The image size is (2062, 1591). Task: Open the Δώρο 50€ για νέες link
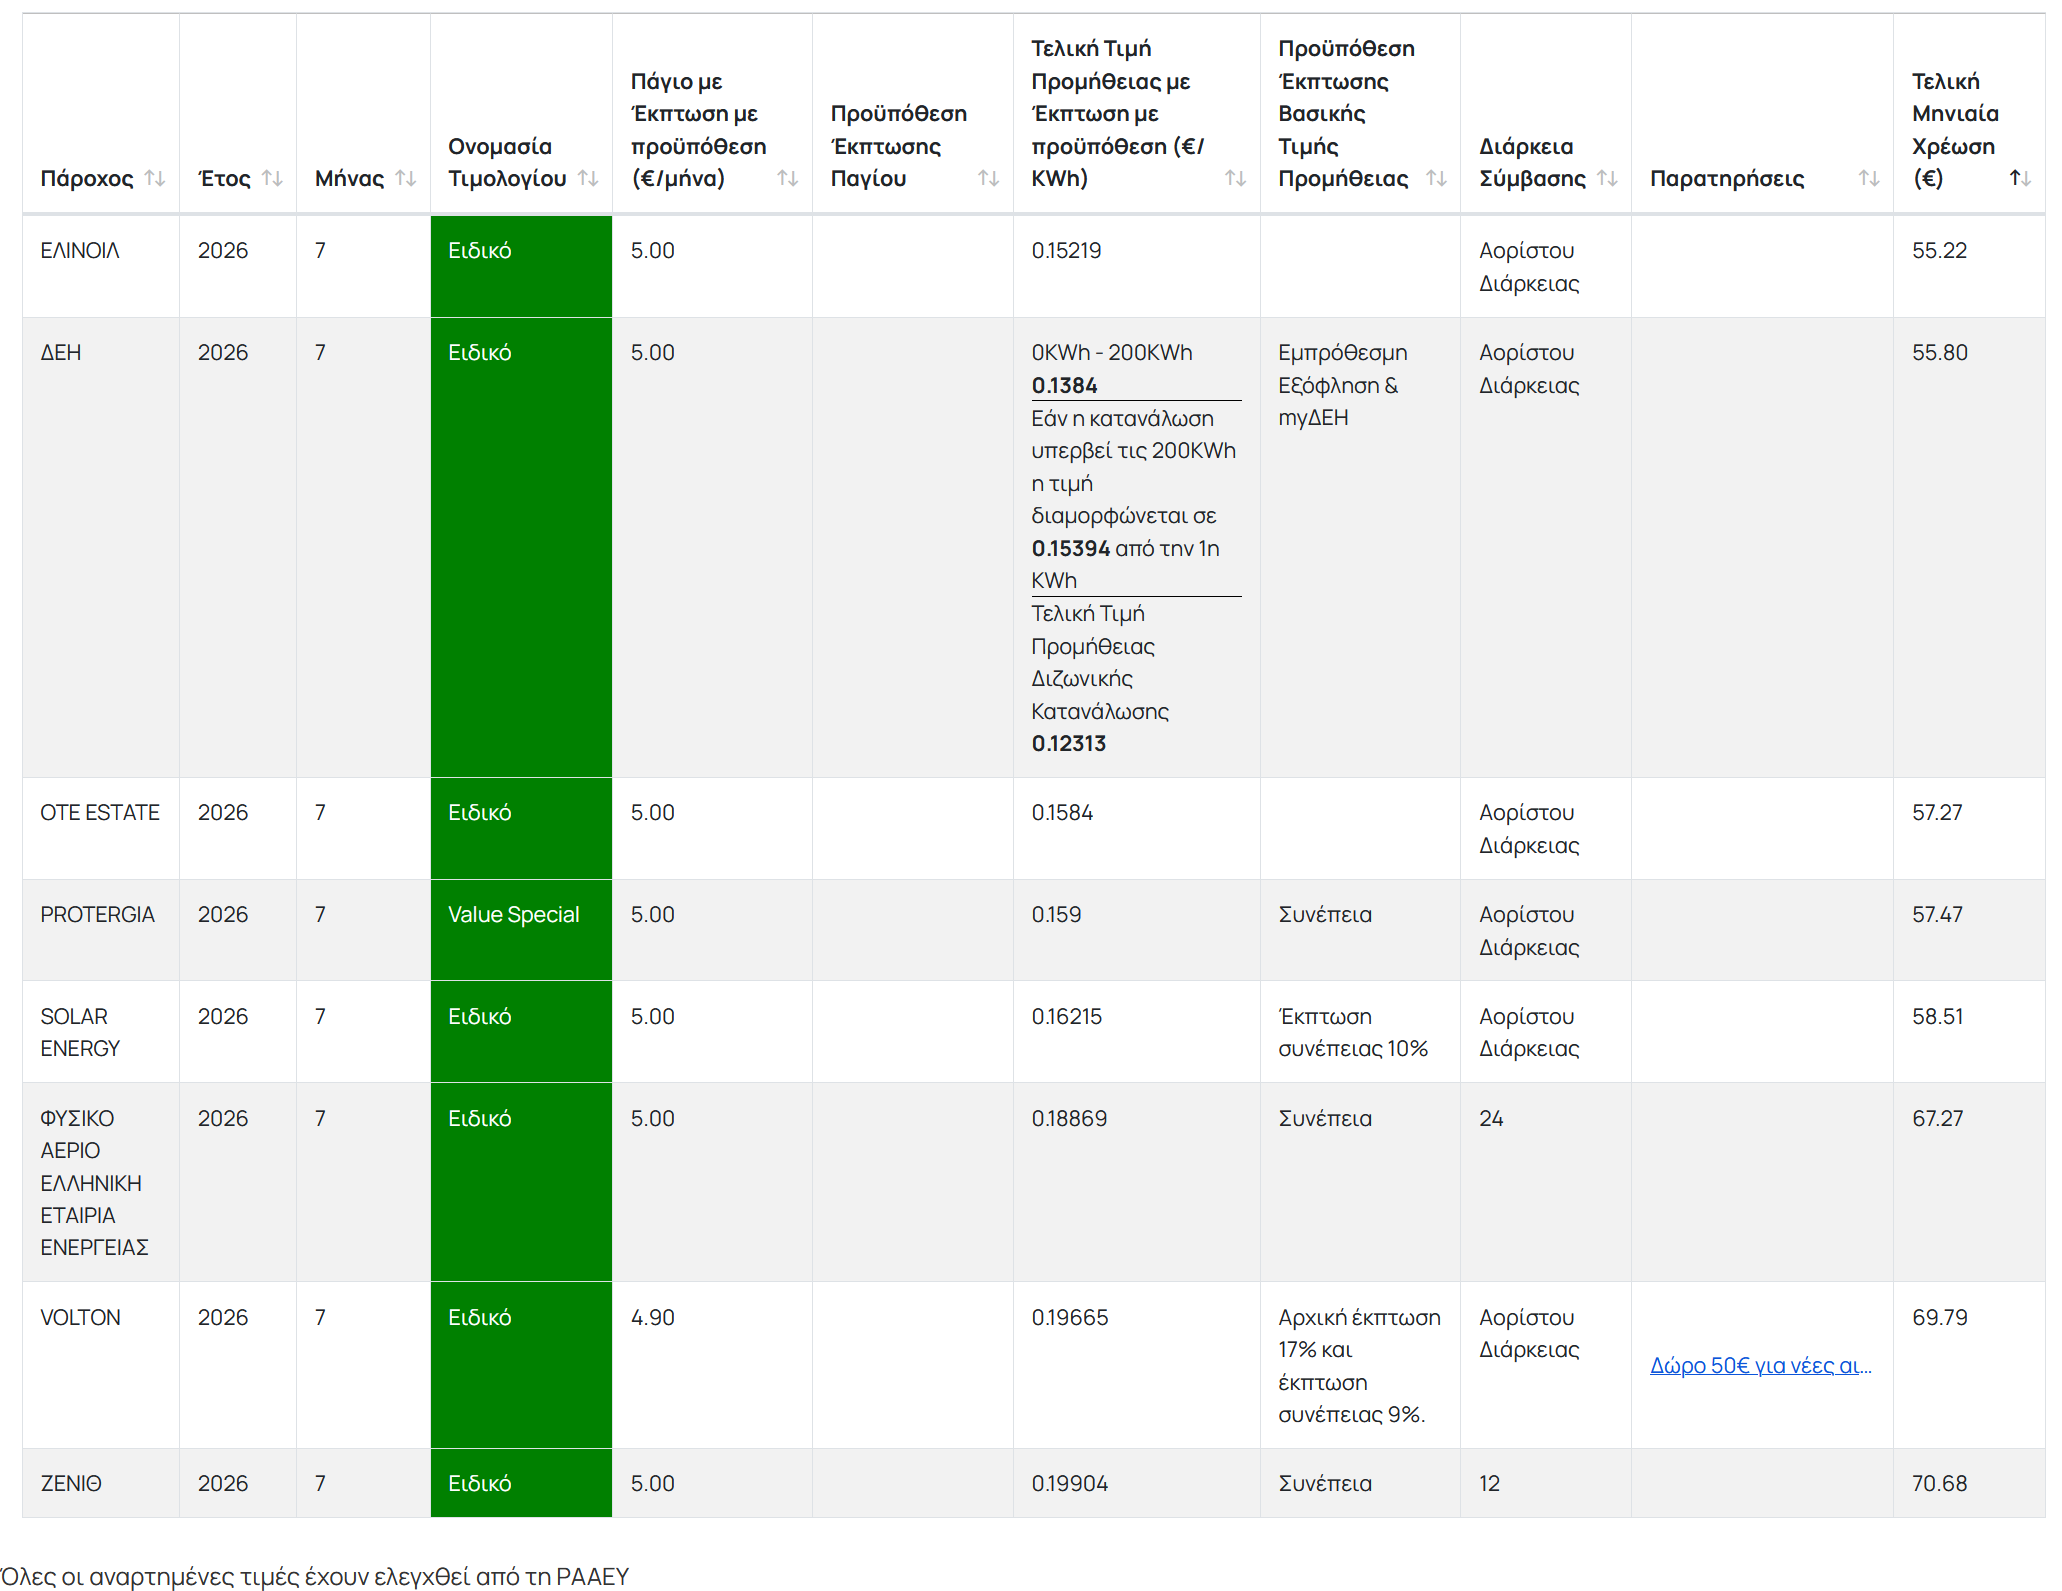tap(1760, 1365)
